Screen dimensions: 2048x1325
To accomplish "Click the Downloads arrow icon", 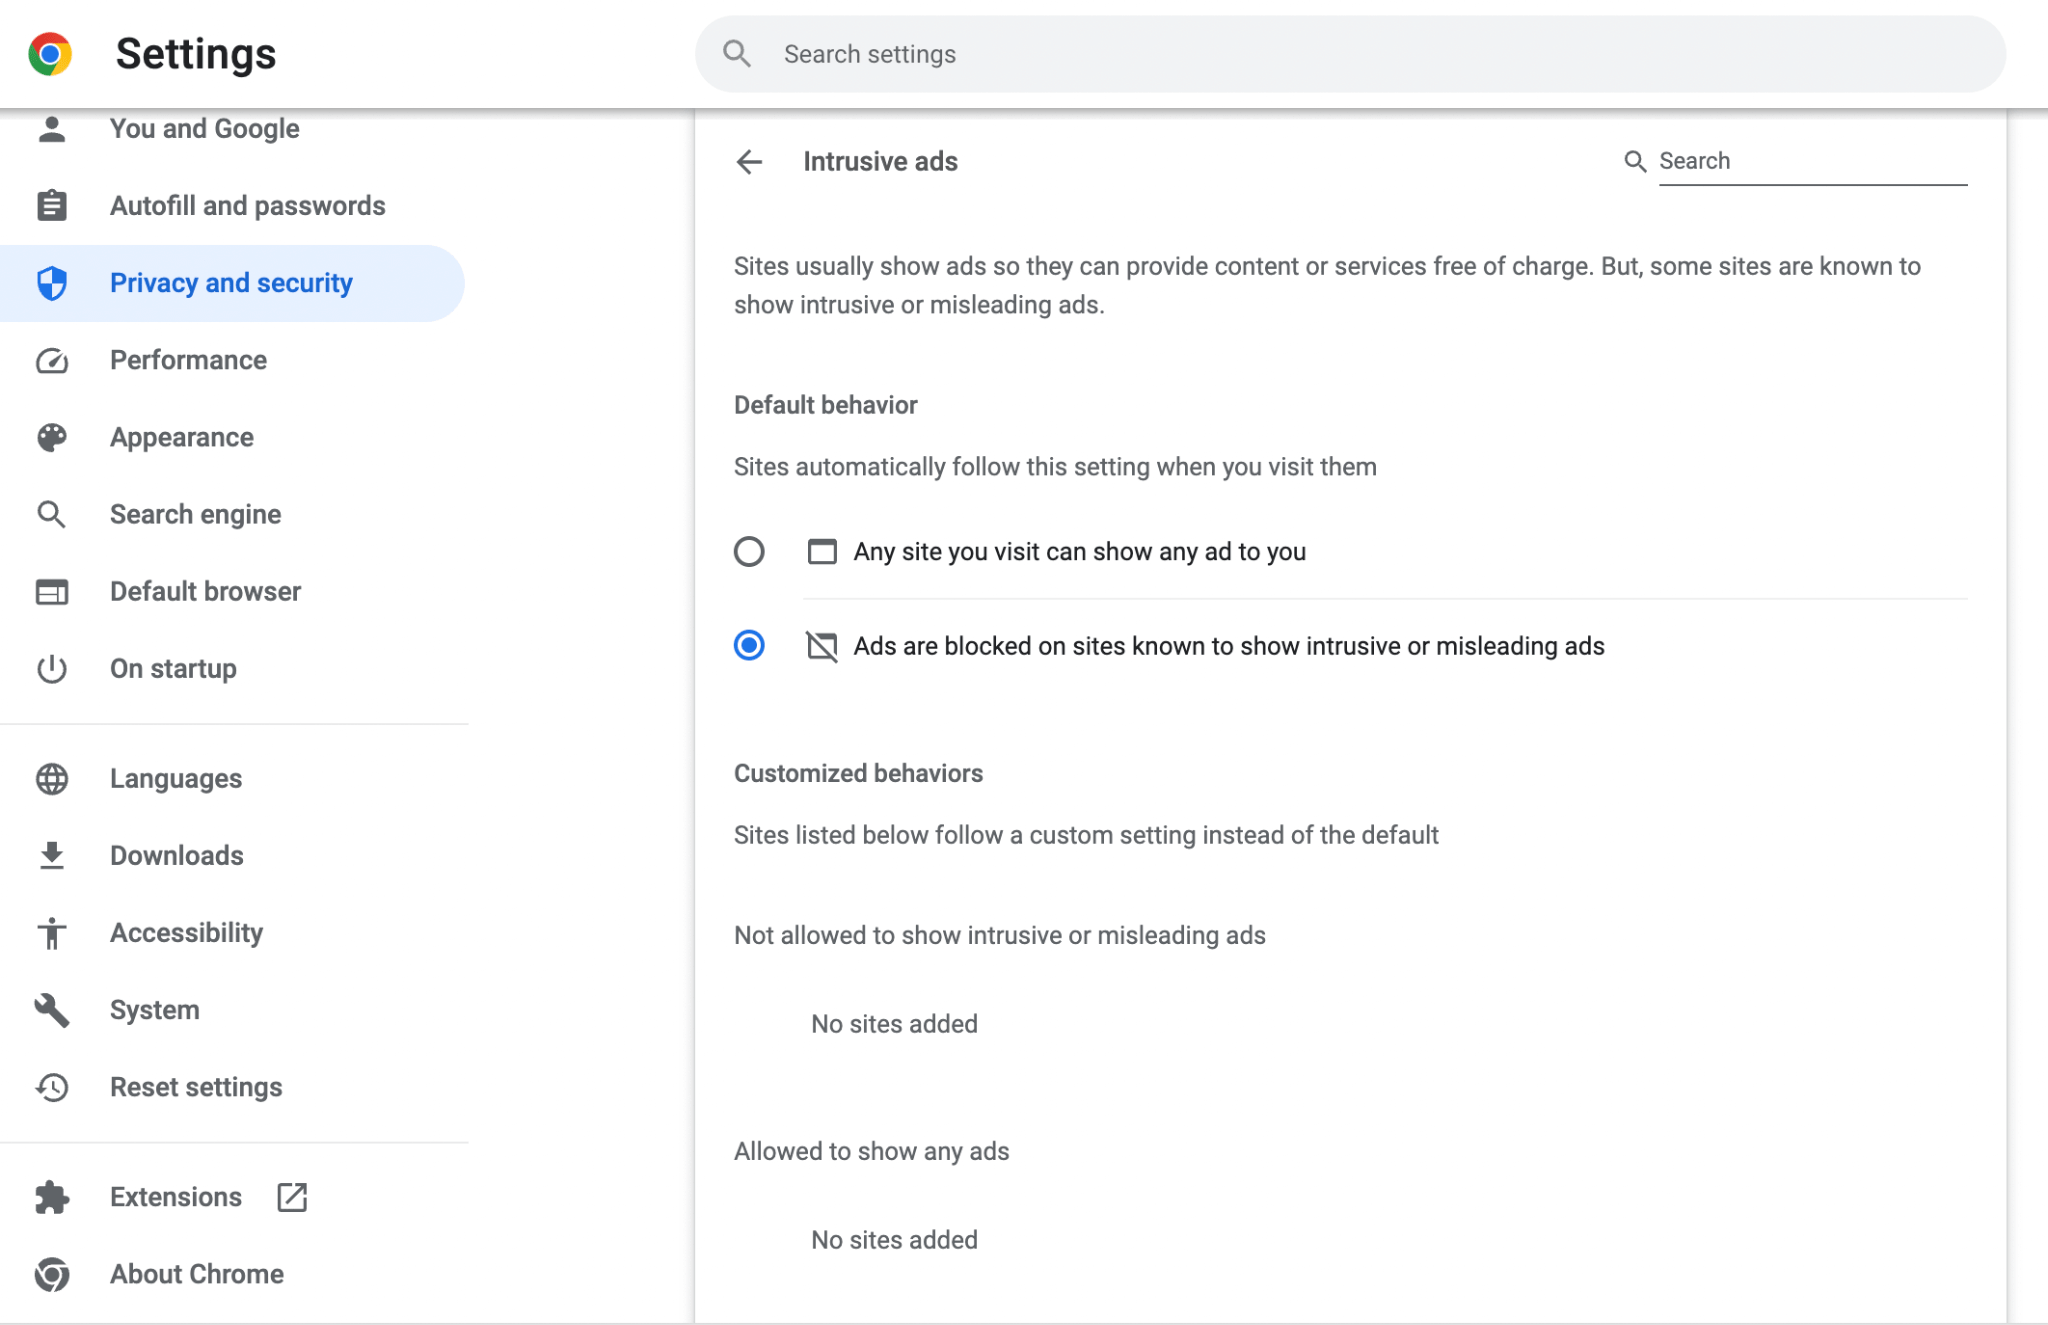I will (x=52, y=855).
